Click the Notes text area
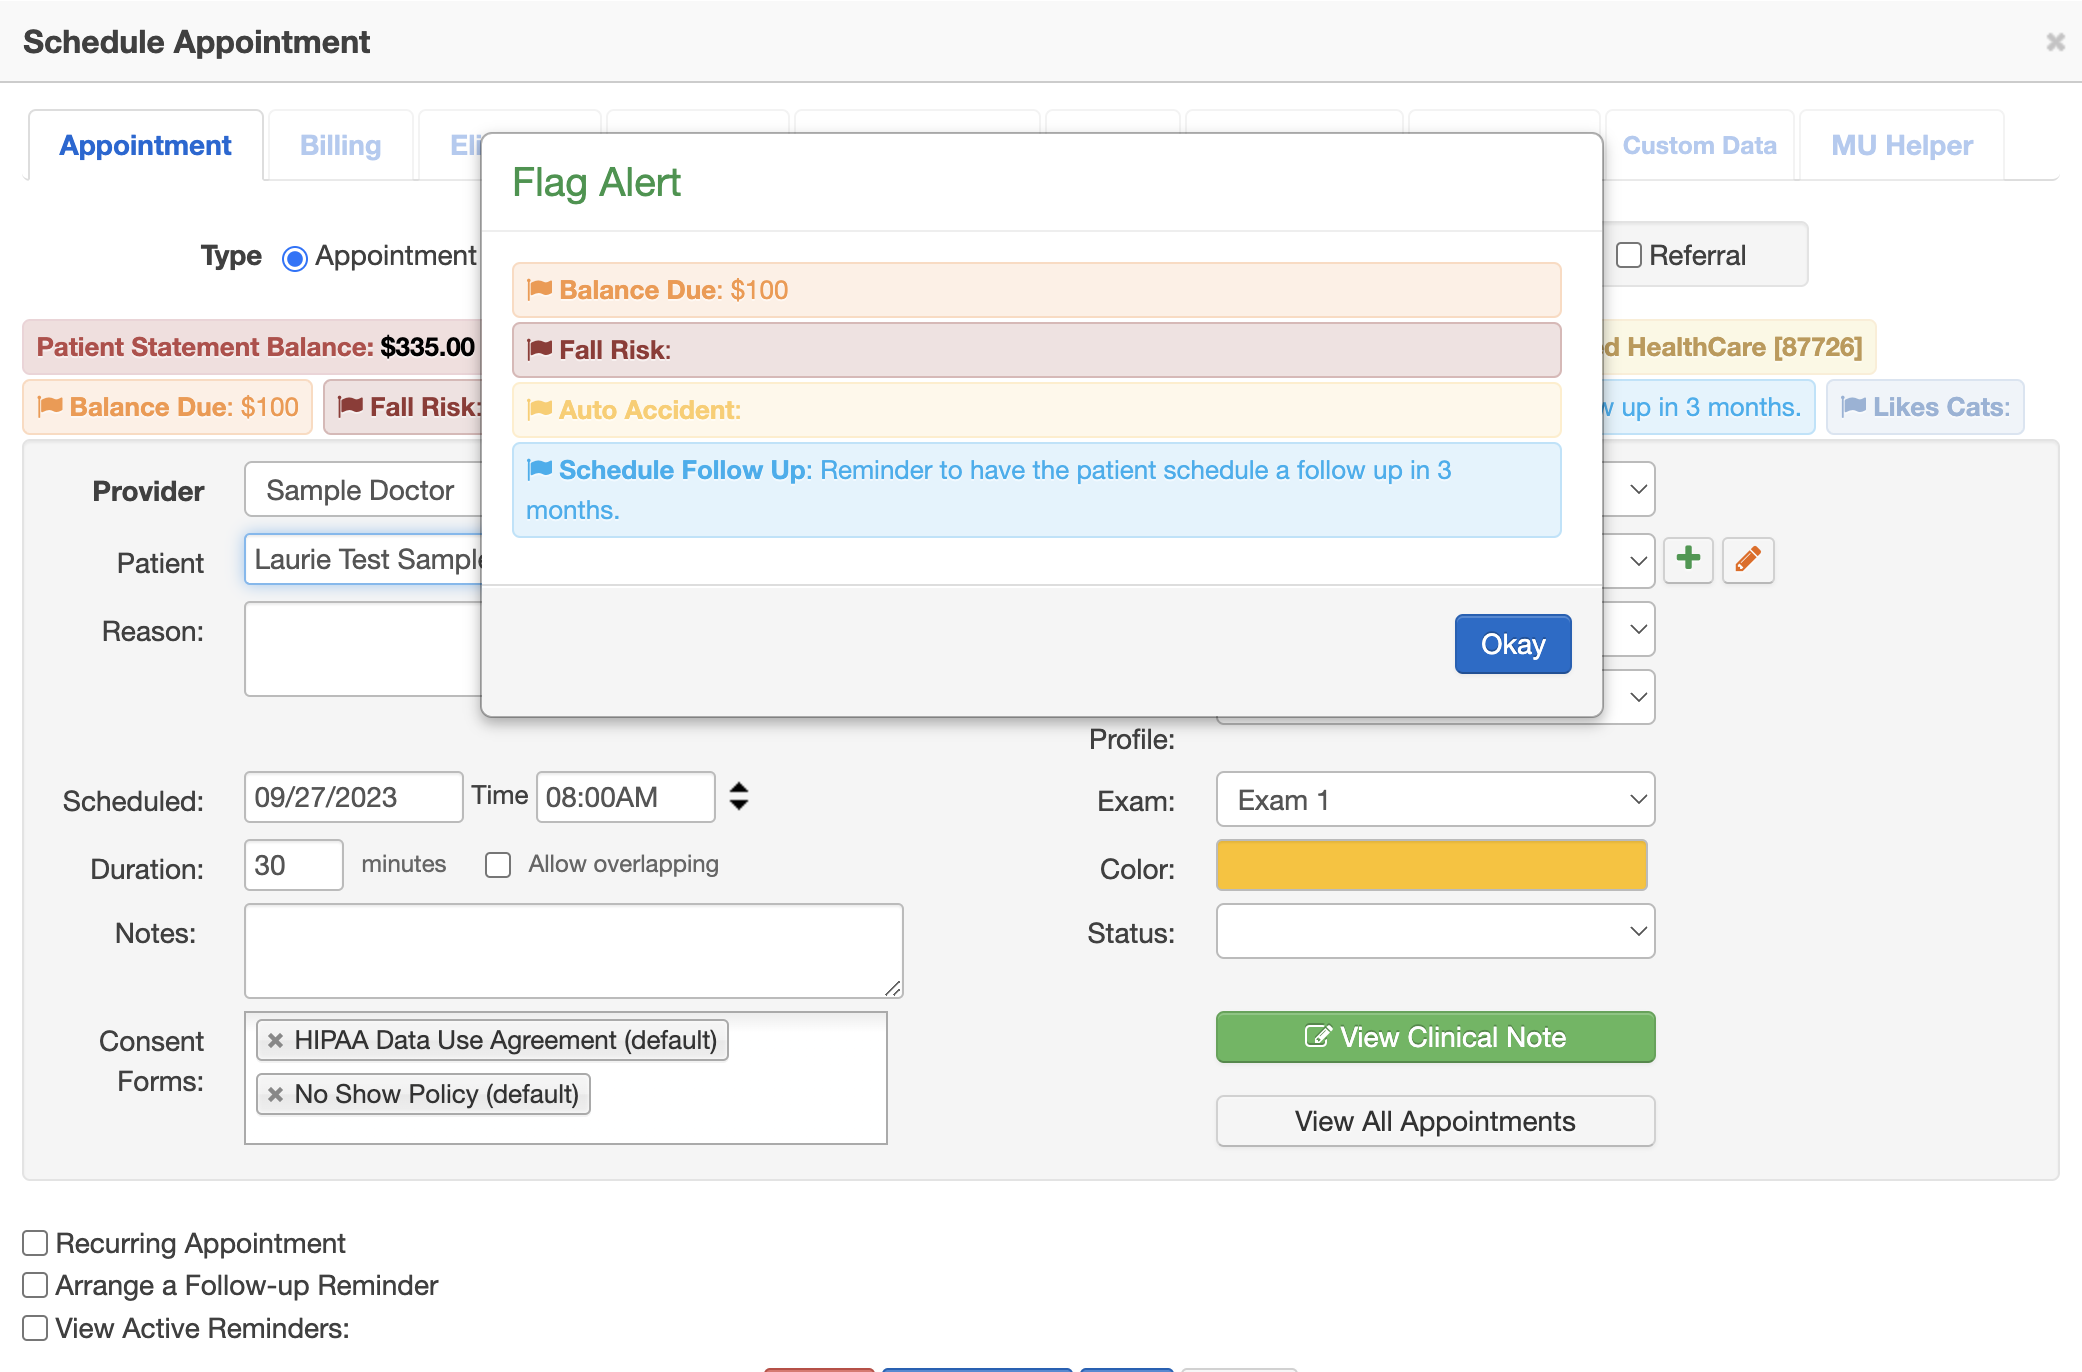Image resolution: width=2082 pixels, height=1372 pixels. point(574,951)
